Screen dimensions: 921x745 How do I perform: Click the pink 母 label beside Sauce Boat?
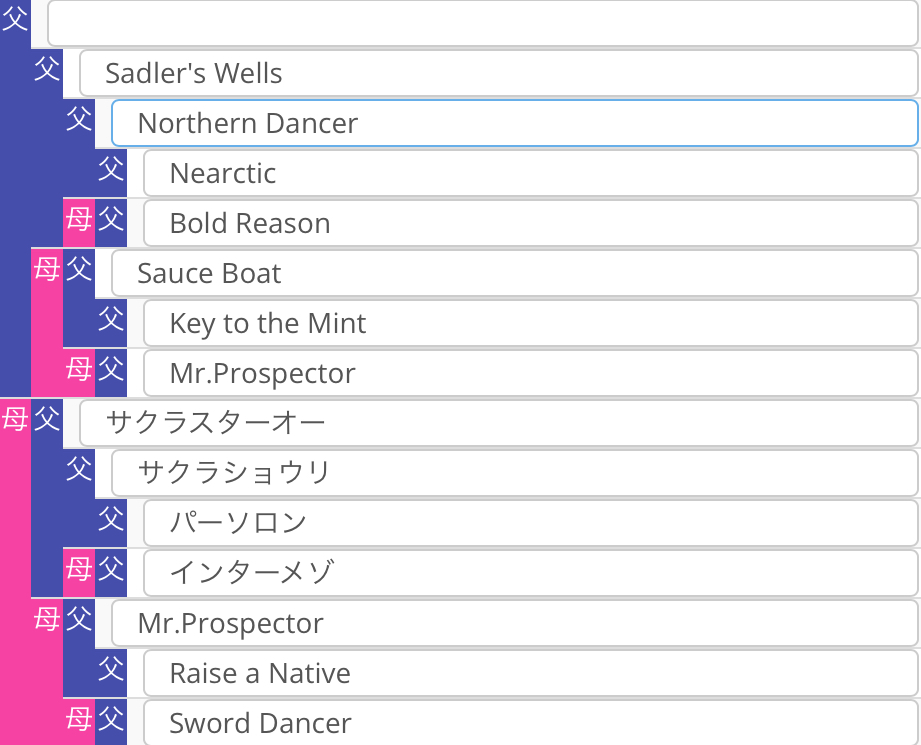pyautogui.click(x=47, y=269)
